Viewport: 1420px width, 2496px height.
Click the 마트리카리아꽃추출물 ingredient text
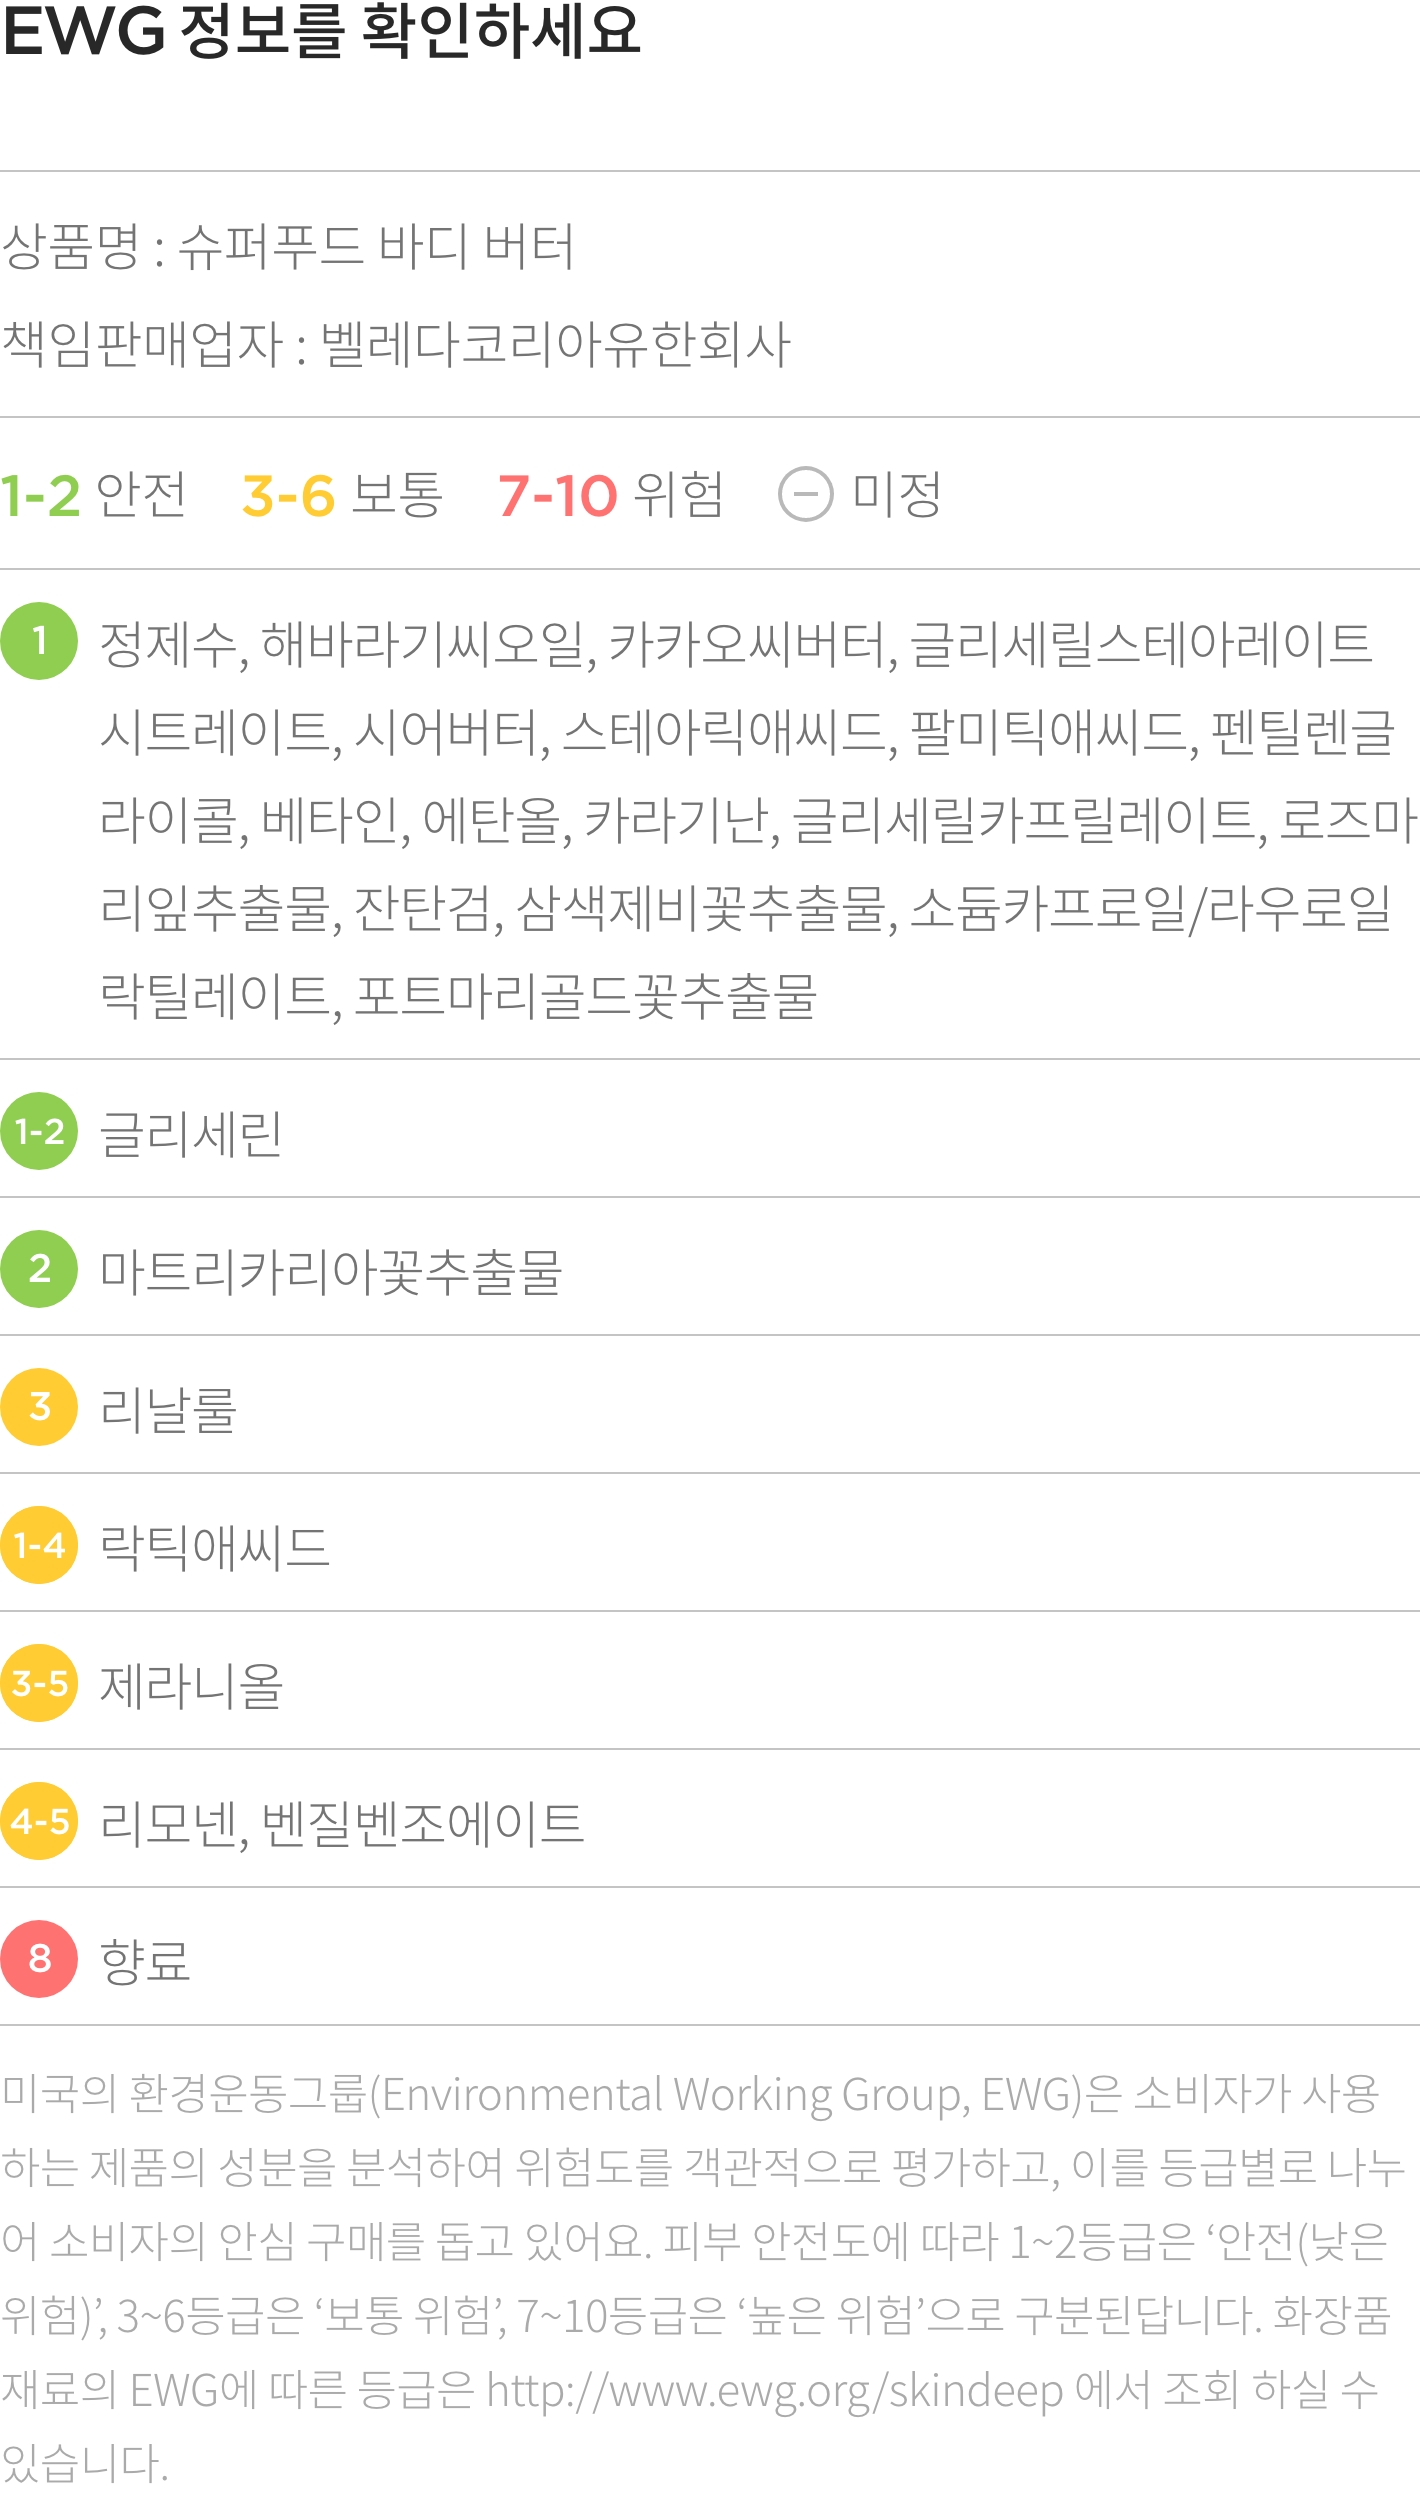click(331, 1272)
